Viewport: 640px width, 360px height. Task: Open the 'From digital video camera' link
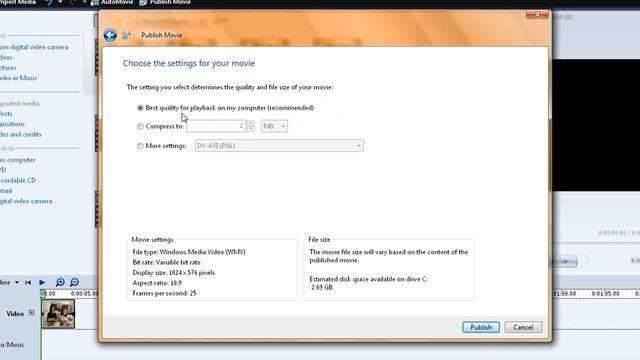pos(34,47)
